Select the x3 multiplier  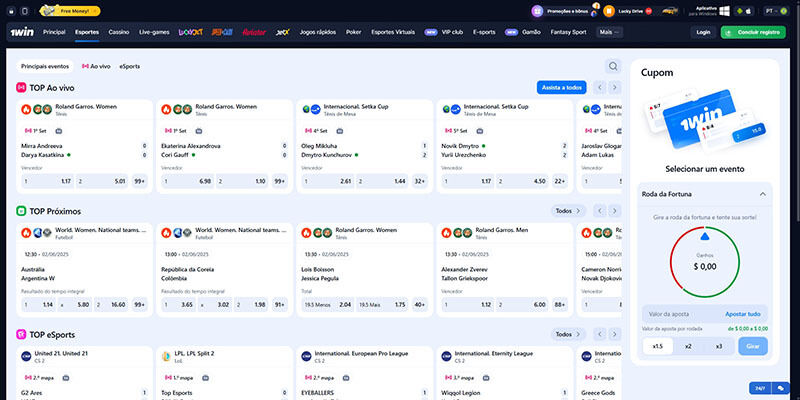pyautogui.click(x=719, y=346)
